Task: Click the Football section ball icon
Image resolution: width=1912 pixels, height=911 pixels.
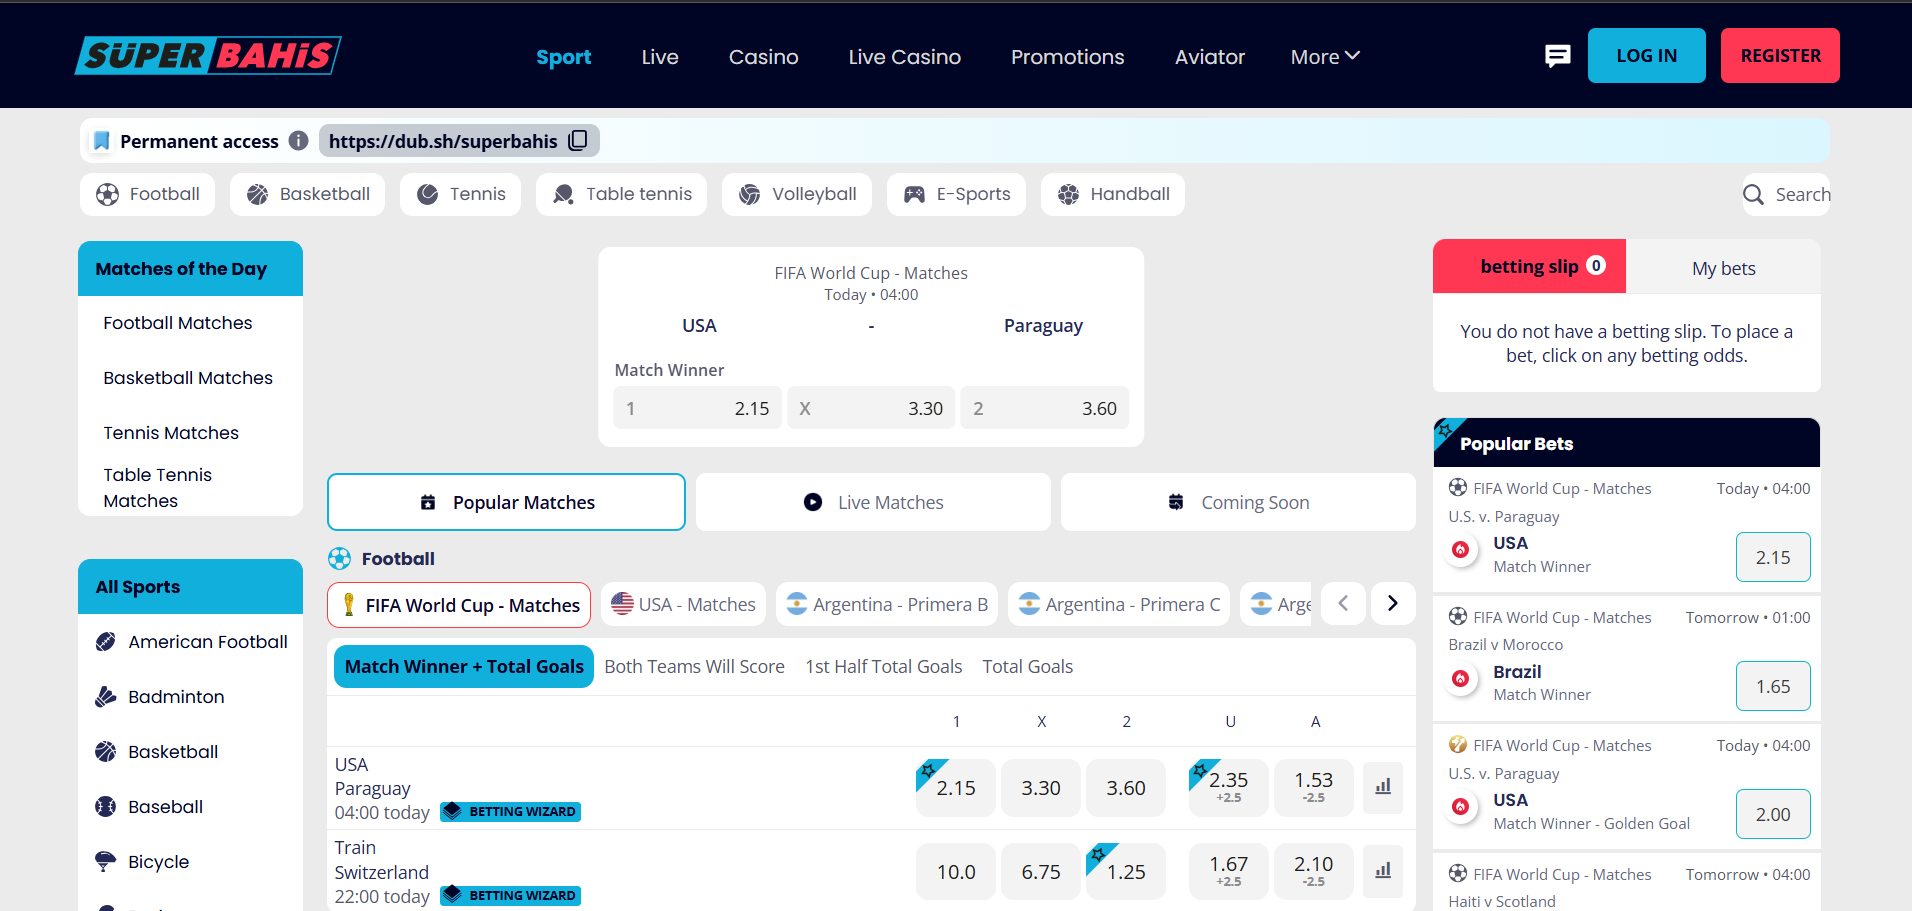Action: 340,558
